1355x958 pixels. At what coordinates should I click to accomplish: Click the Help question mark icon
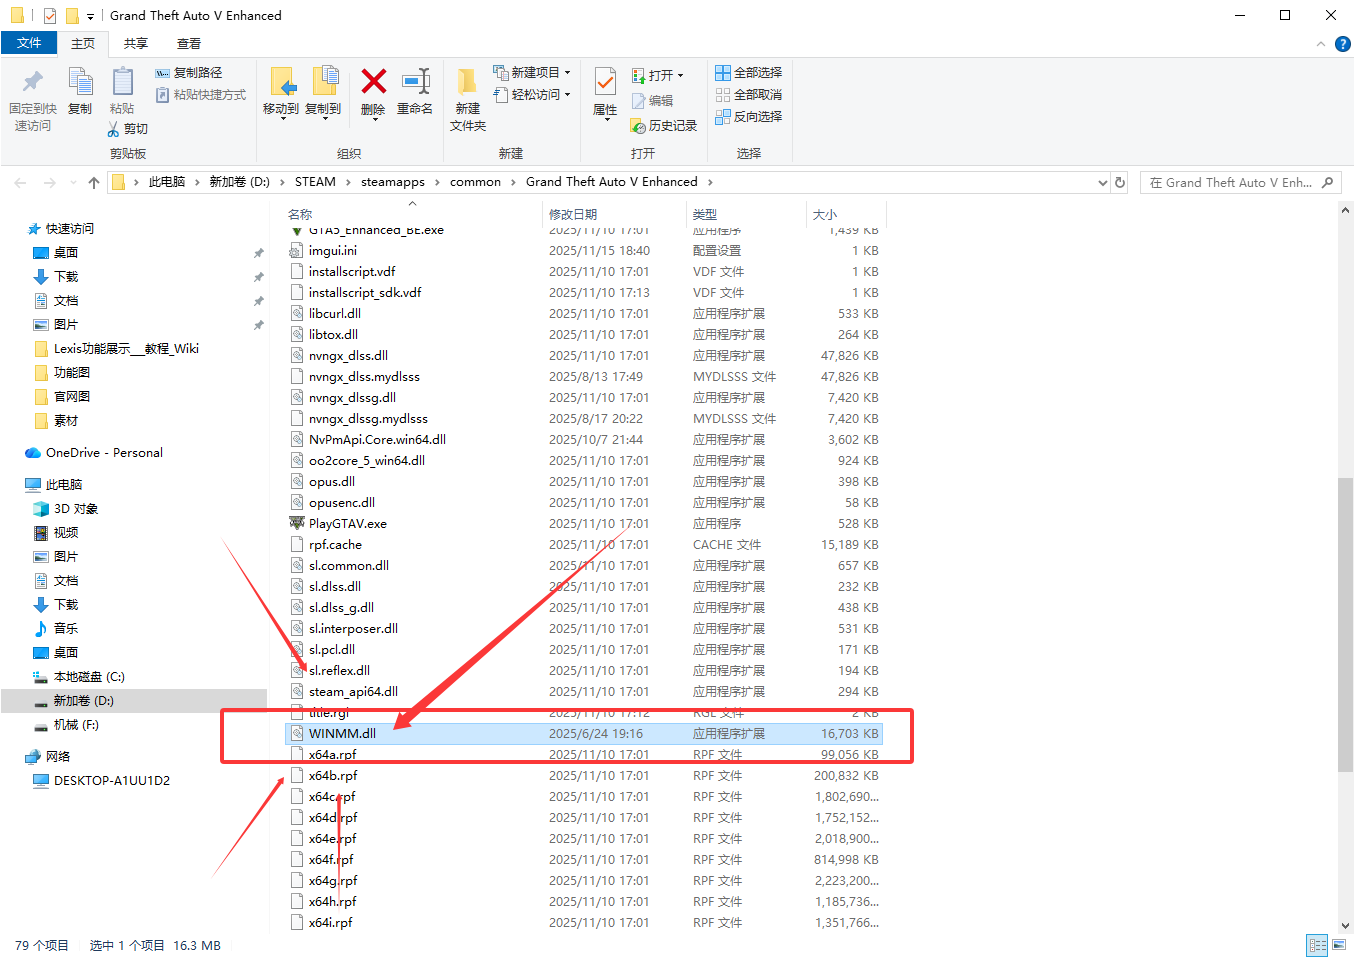pyautogui.click(x=1343, y=44)
